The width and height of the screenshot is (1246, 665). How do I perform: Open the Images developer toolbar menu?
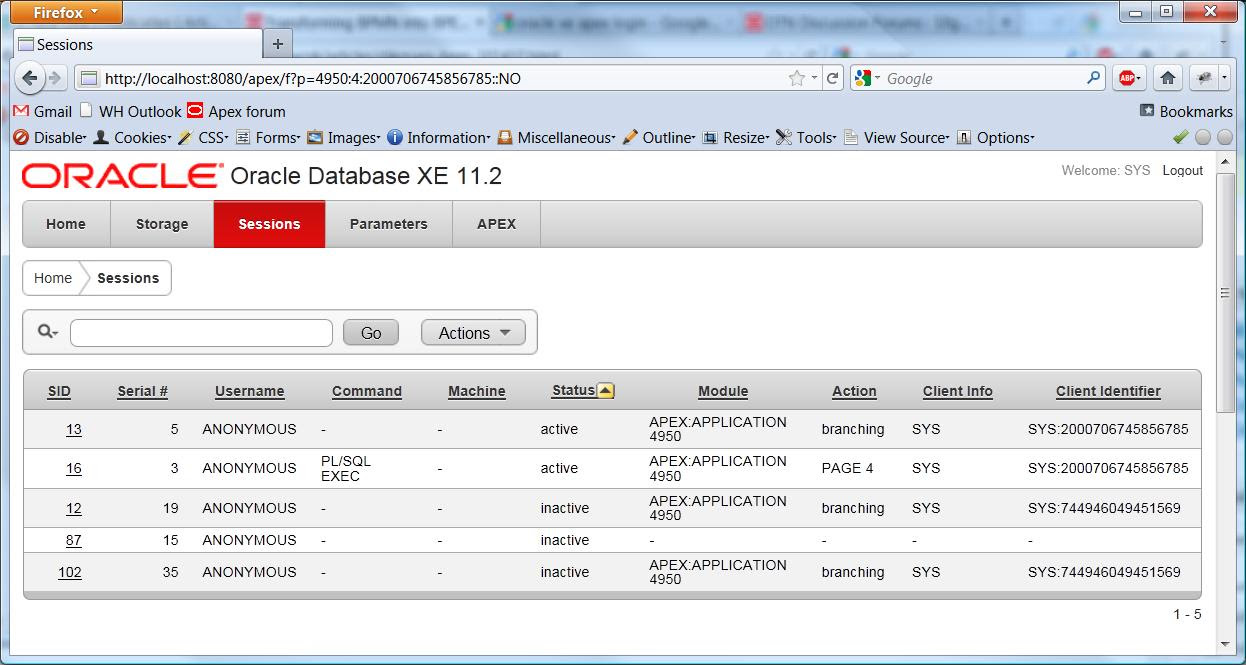[343, 137]
